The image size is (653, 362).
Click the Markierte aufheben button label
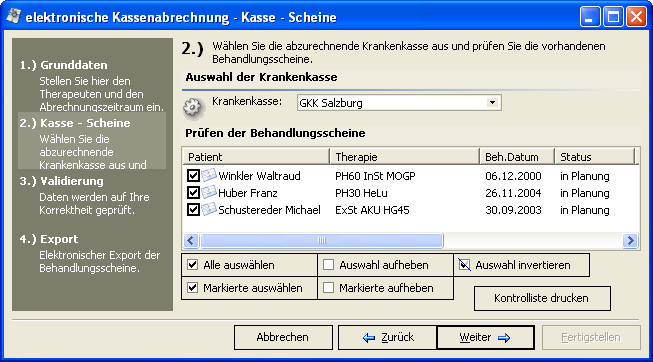coord(385,288)
